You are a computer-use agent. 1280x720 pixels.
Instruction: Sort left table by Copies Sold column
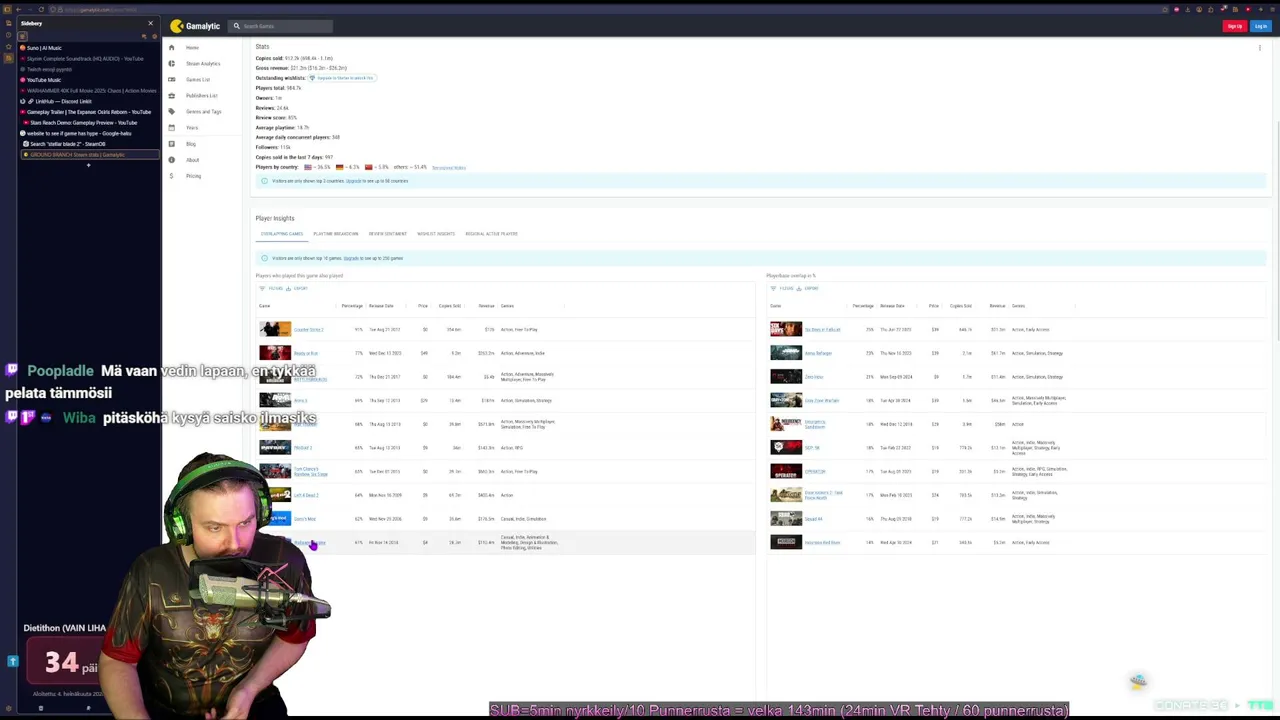point(449,306)
